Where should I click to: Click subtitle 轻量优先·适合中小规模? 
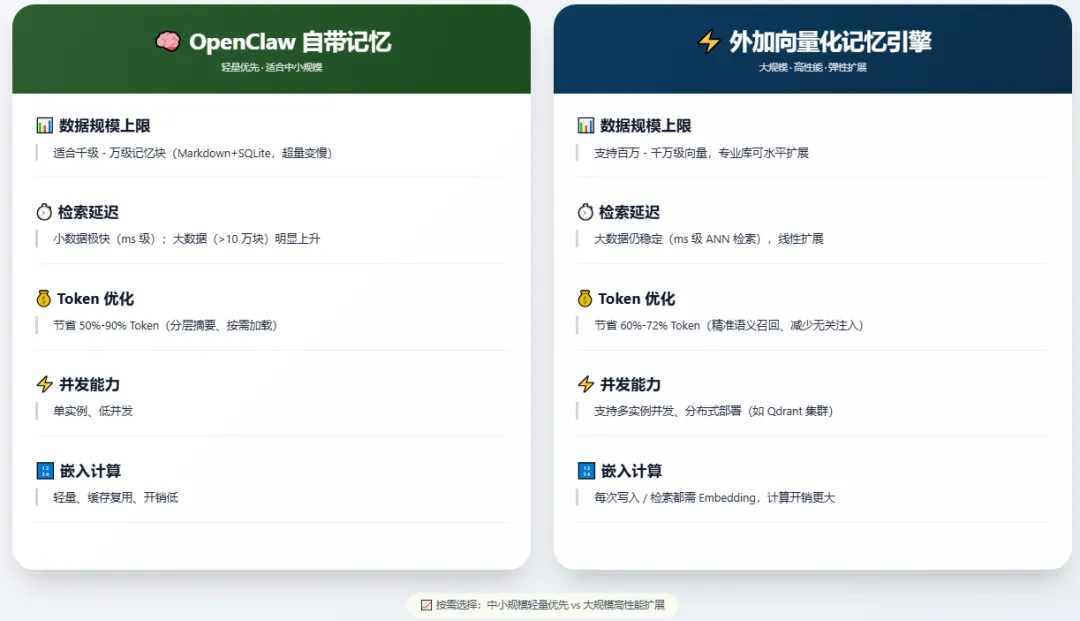271,67
